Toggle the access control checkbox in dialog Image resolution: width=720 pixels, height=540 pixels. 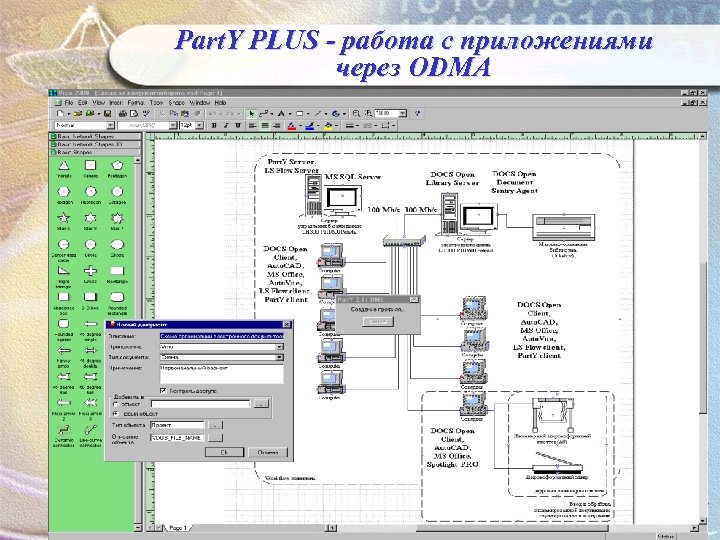click(163, 391)
